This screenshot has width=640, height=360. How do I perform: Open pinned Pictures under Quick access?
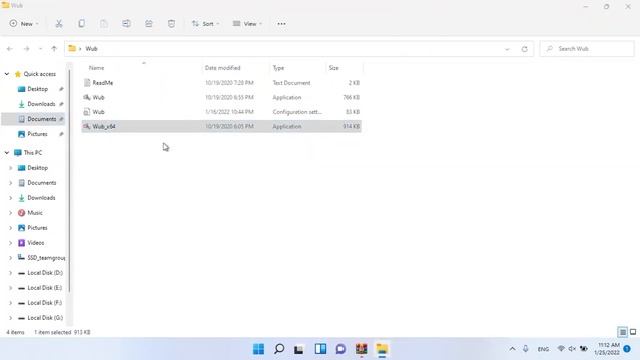[x=38, y=134]
